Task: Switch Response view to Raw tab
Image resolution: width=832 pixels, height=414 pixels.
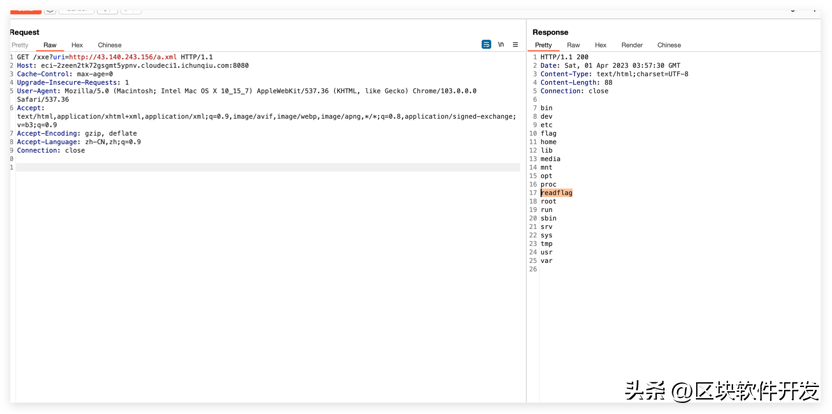Action: (x=573, y=45)
